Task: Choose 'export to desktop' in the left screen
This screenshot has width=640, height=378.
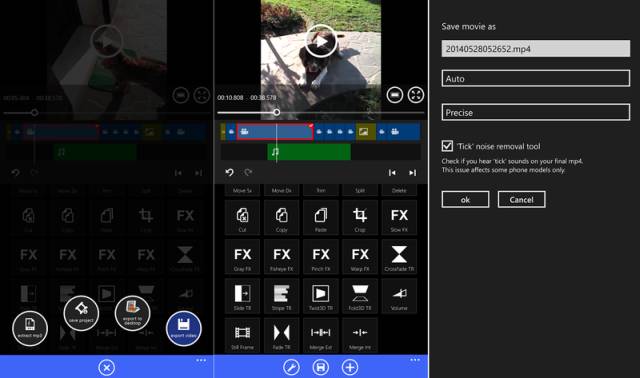Action: coord(132,313)
